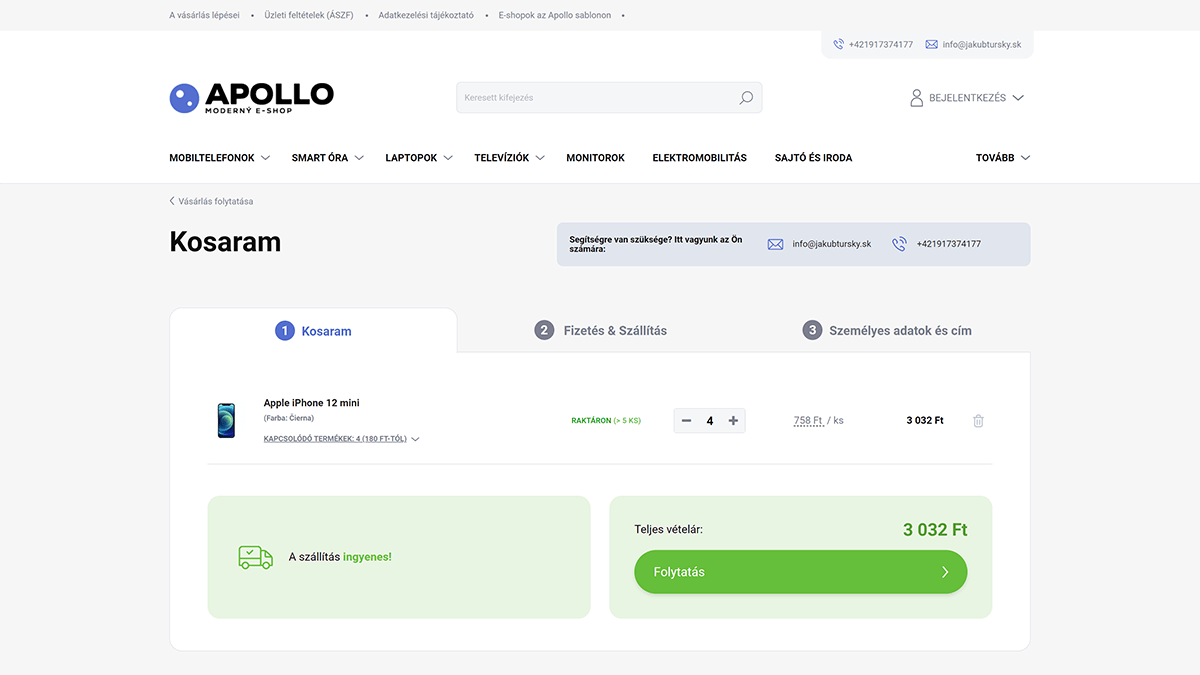Open Elektromobilitás category
The height and width of the screenshot is (675, 1200).
coord(700,158)
